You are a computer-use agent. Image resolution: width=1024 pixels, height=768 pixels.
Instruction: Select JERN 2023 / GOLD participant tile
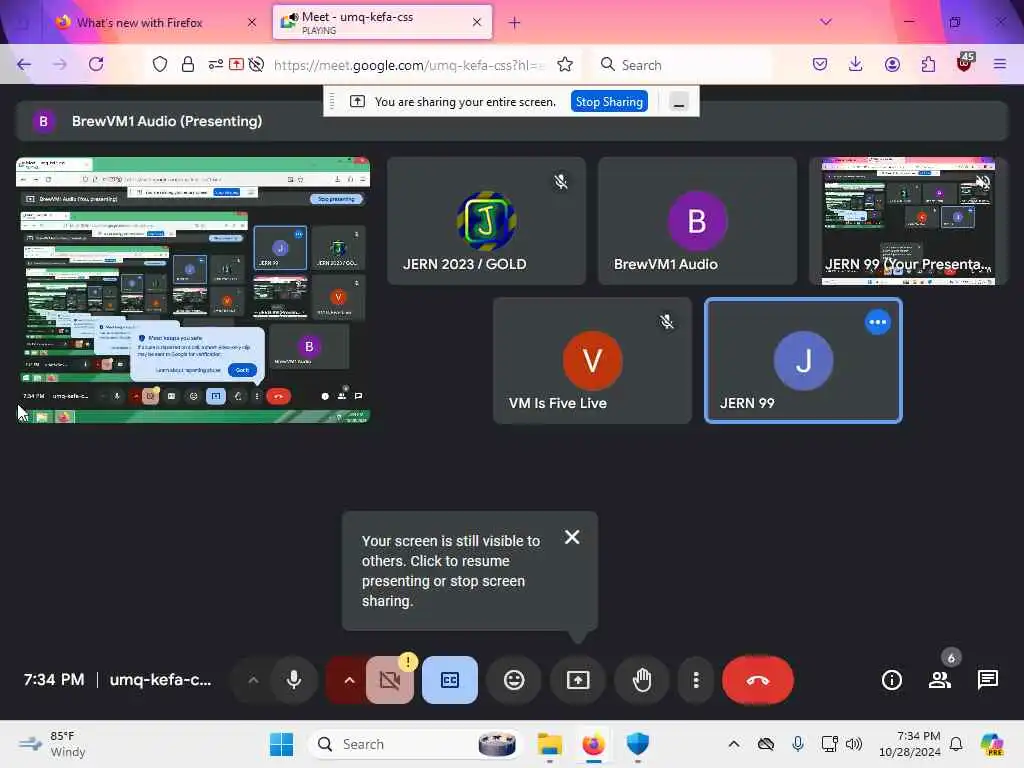click(487, 221)
